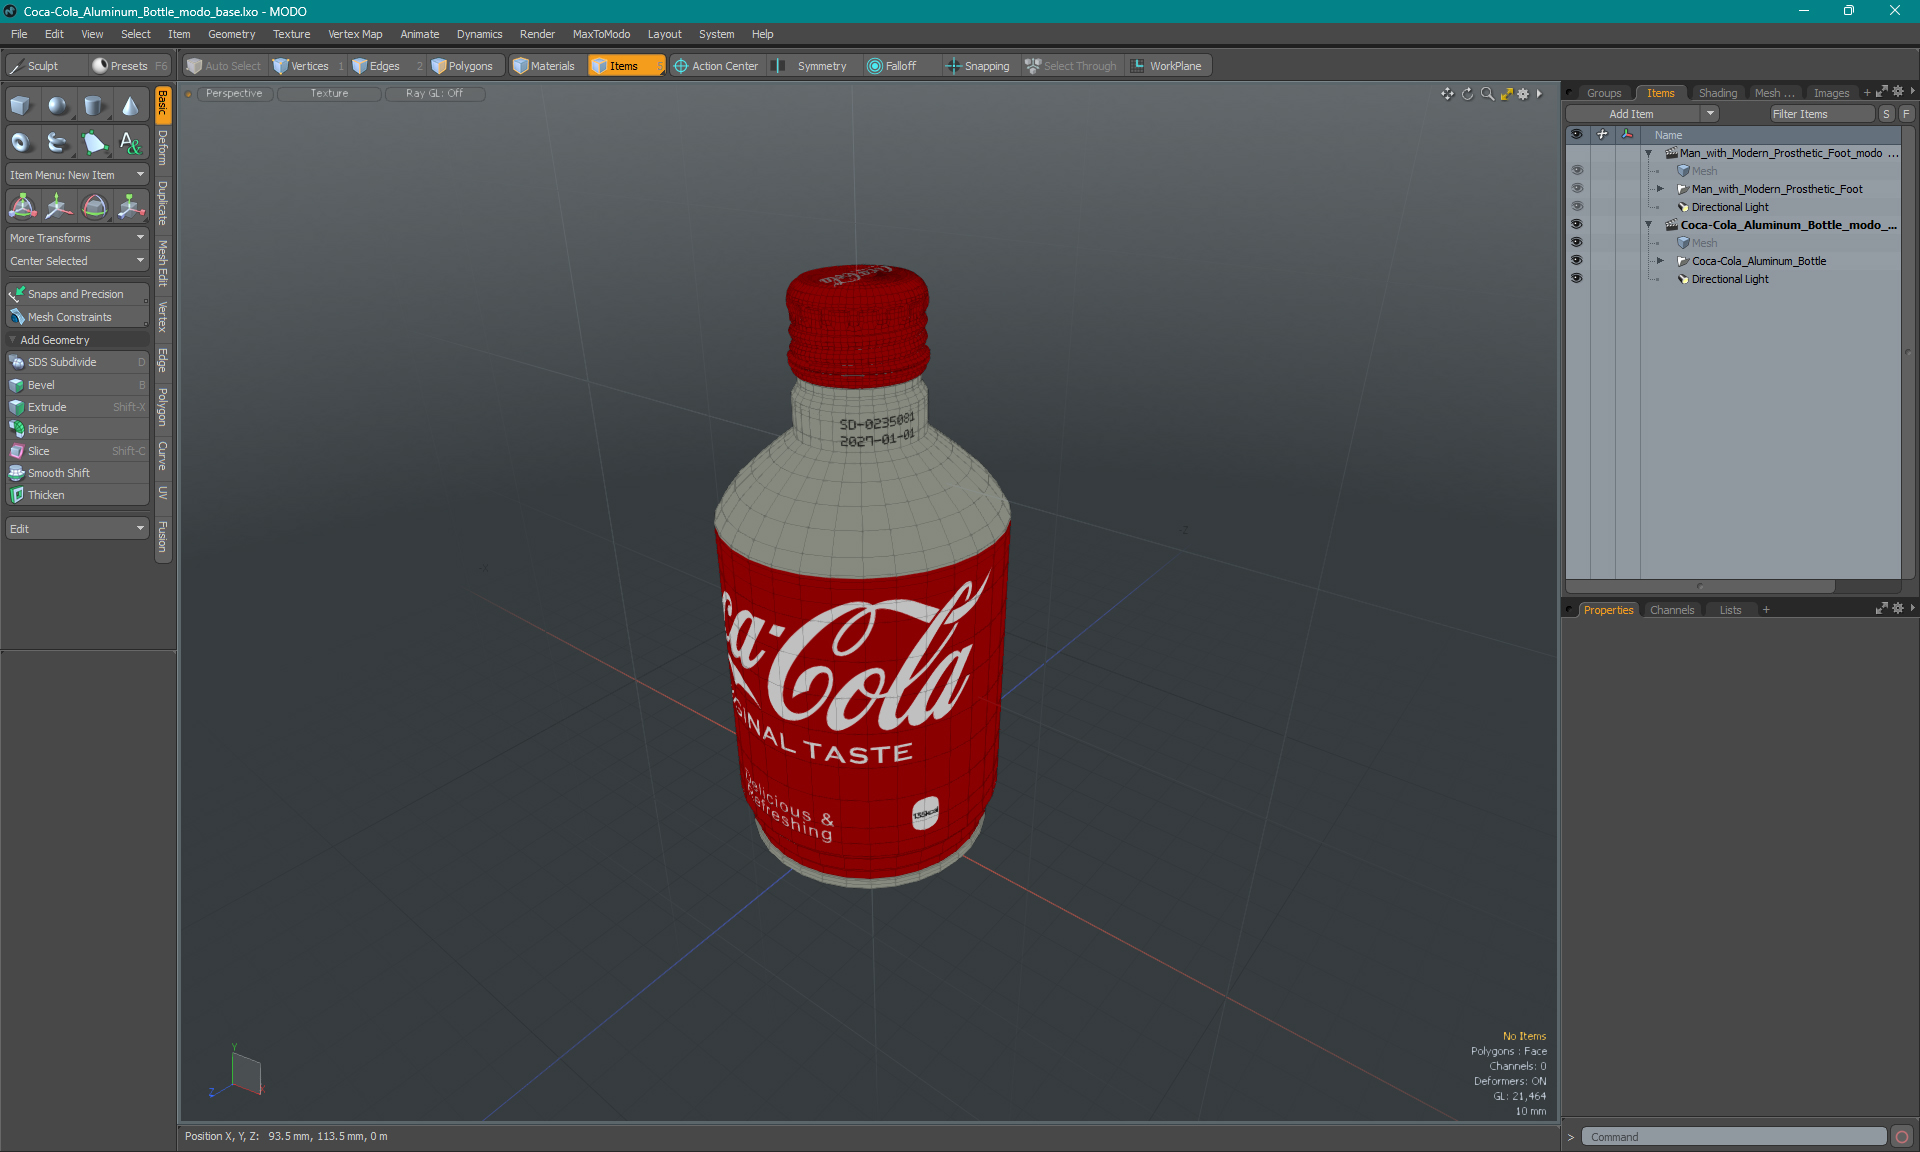Filter items using the Filter Items input field
This screenshot has width=1920, height=1152.
tap(1817, 114)
